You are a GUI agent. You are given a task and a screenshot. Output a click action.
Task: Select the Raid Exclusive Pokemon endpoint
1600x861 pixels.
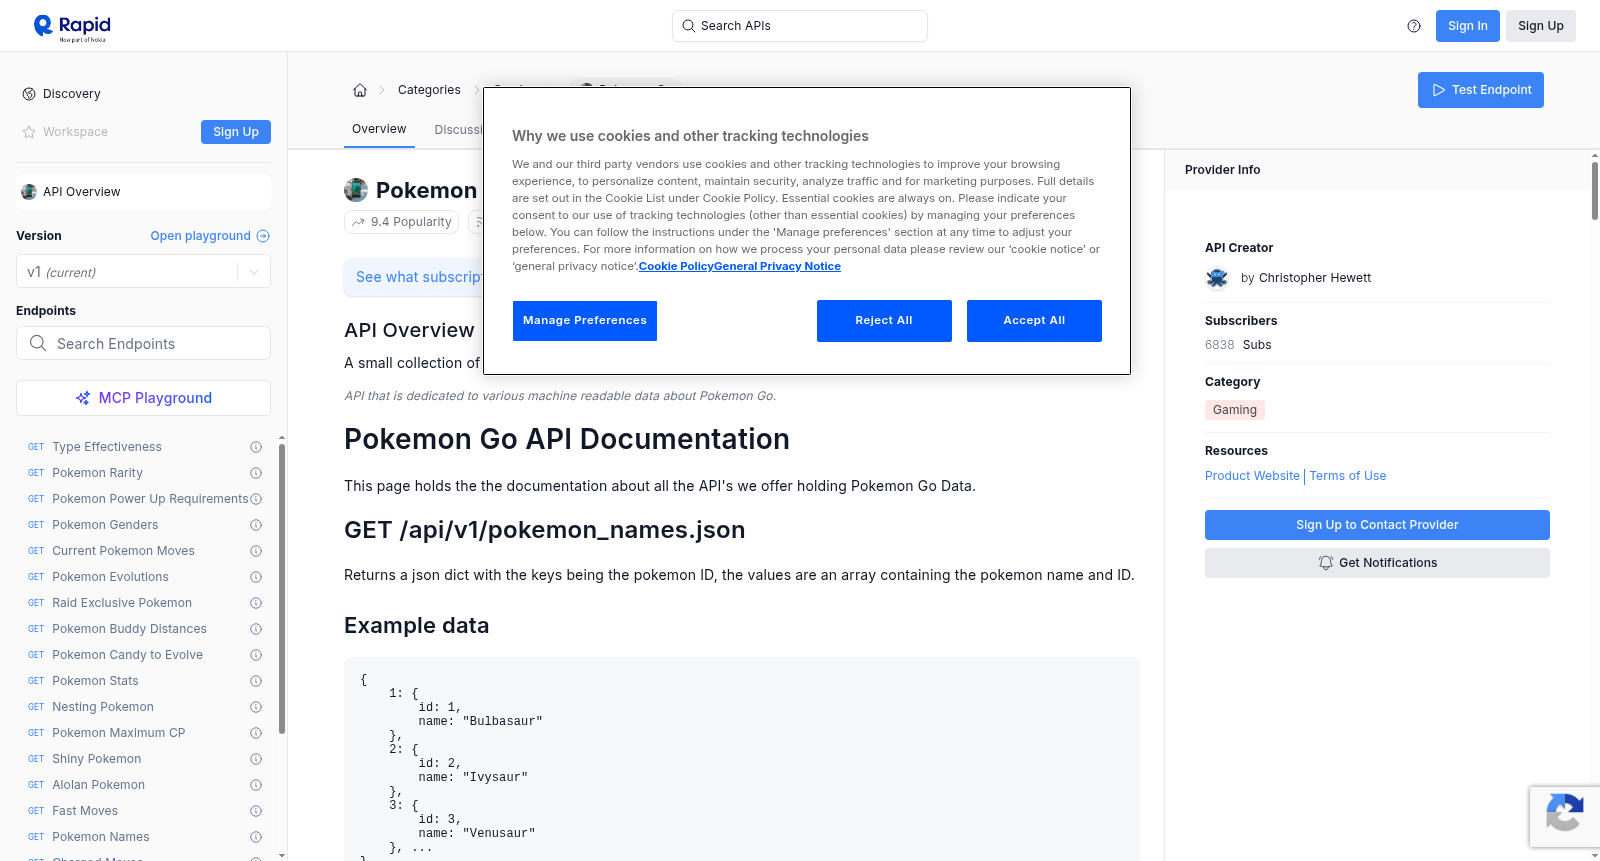point(122,603)
